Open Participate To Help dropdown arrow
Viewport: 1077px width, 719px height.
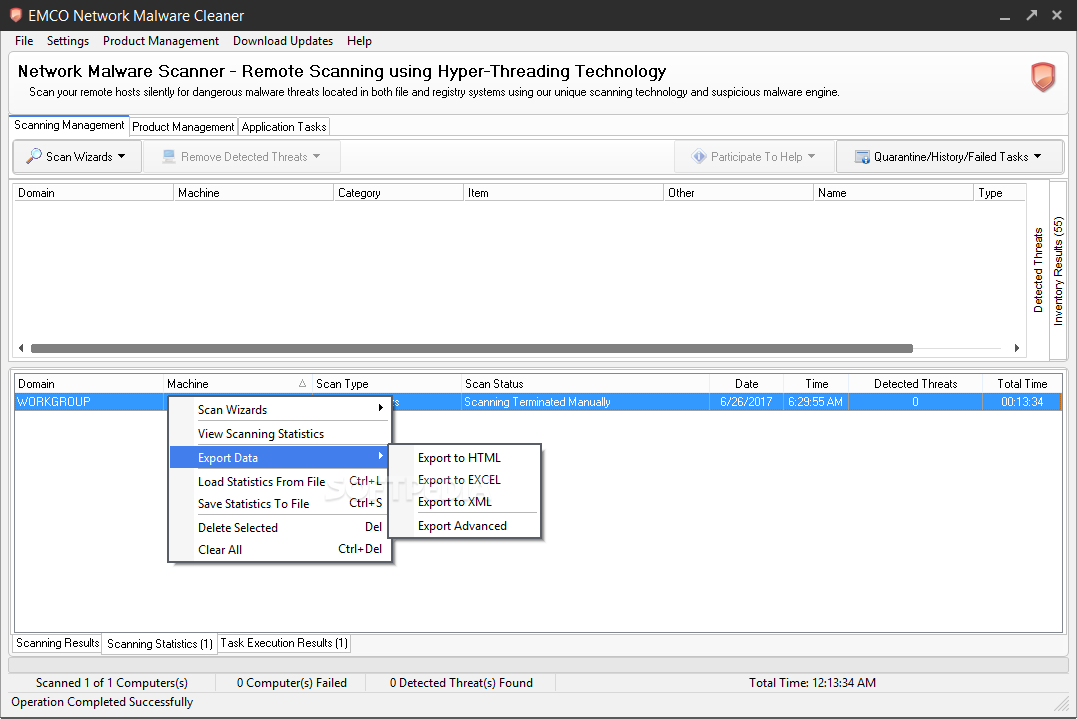[811, 157]
